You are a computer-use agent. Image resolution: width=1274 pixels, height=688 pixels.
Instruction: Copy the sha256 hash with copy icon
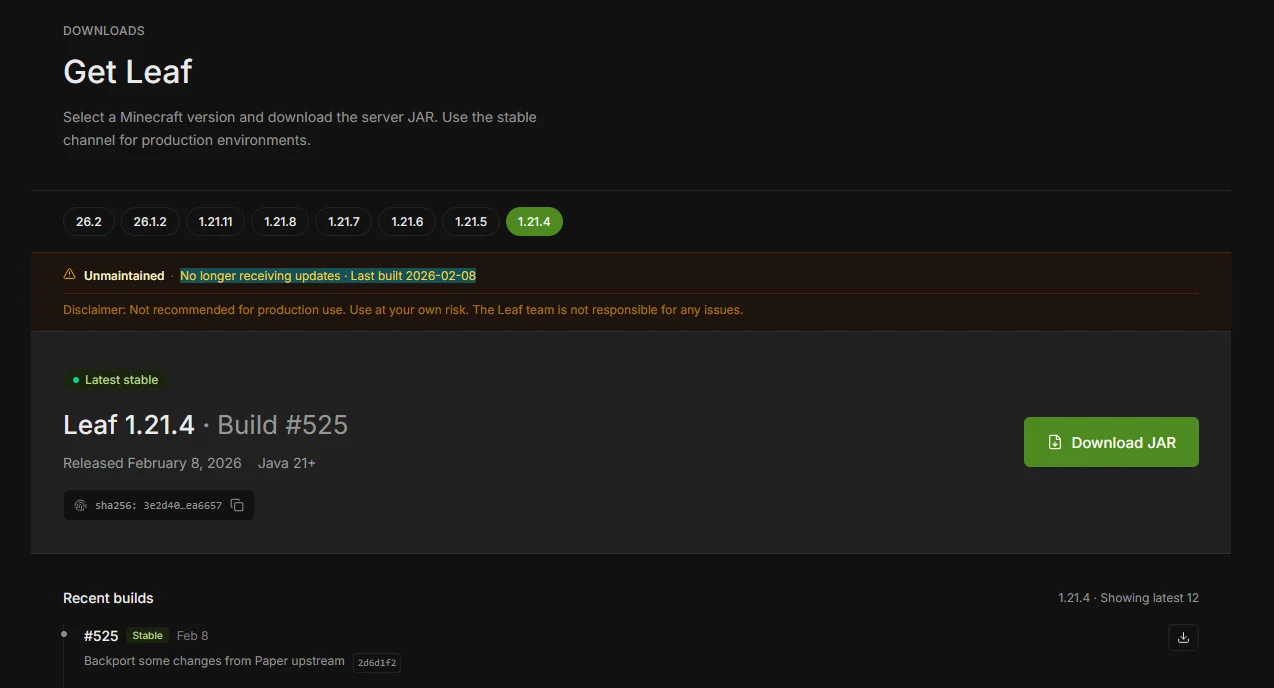coord(237,505)
